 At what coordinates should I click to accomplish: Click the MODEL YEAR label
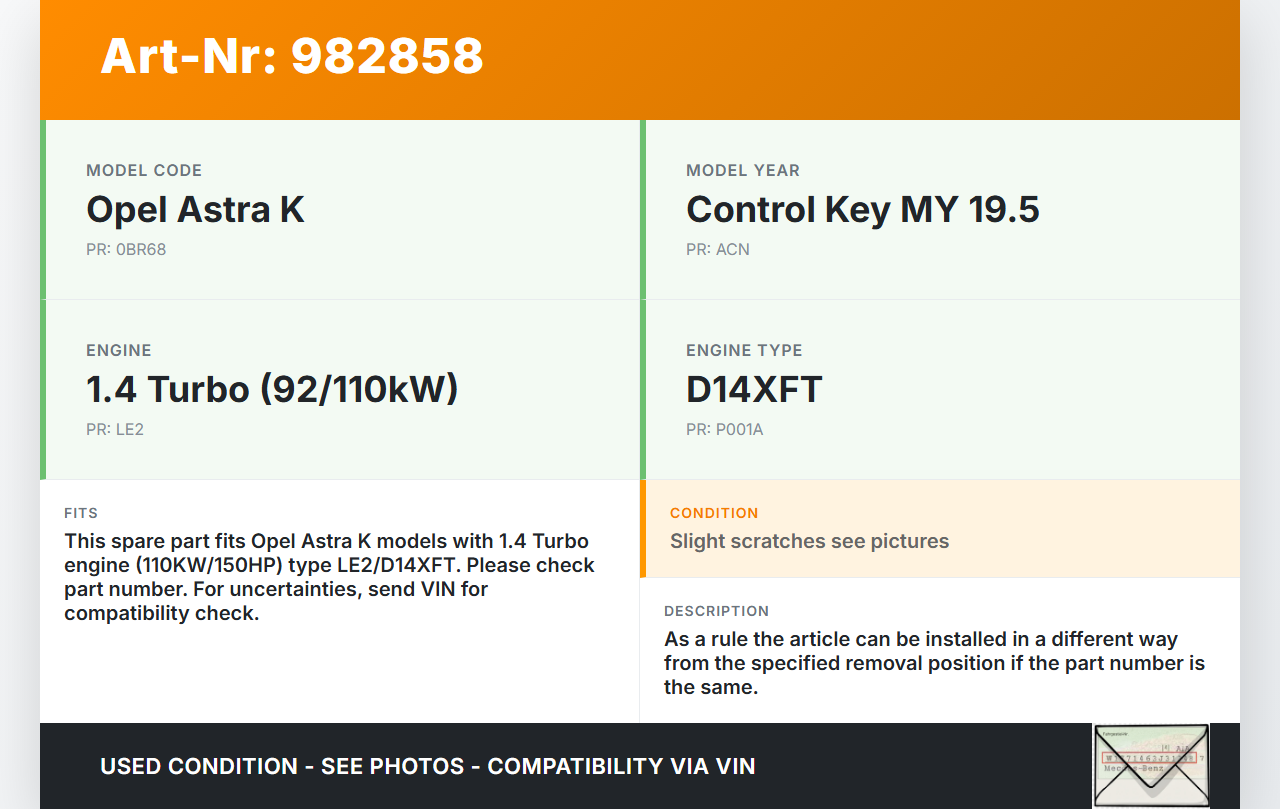pyautogui.click(x=743, y=170)
